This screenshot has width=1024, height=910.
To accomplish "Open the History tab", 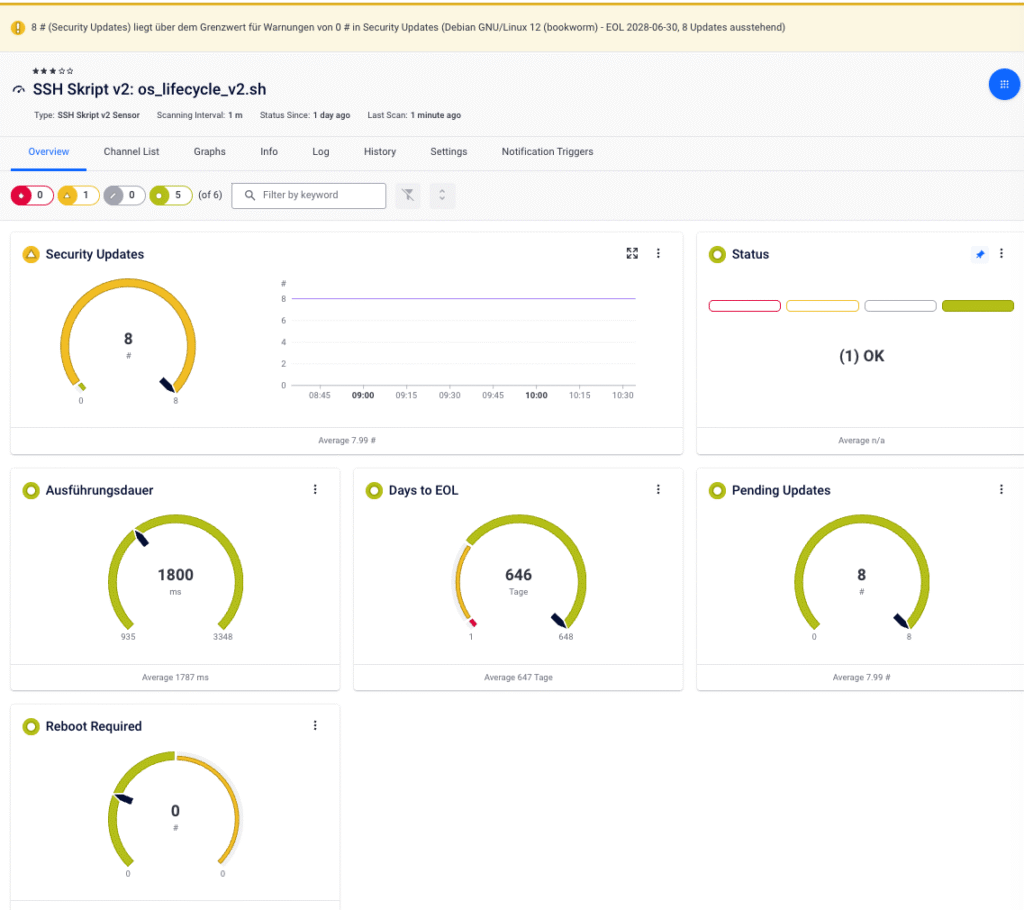I will click(x=380, y=152).
